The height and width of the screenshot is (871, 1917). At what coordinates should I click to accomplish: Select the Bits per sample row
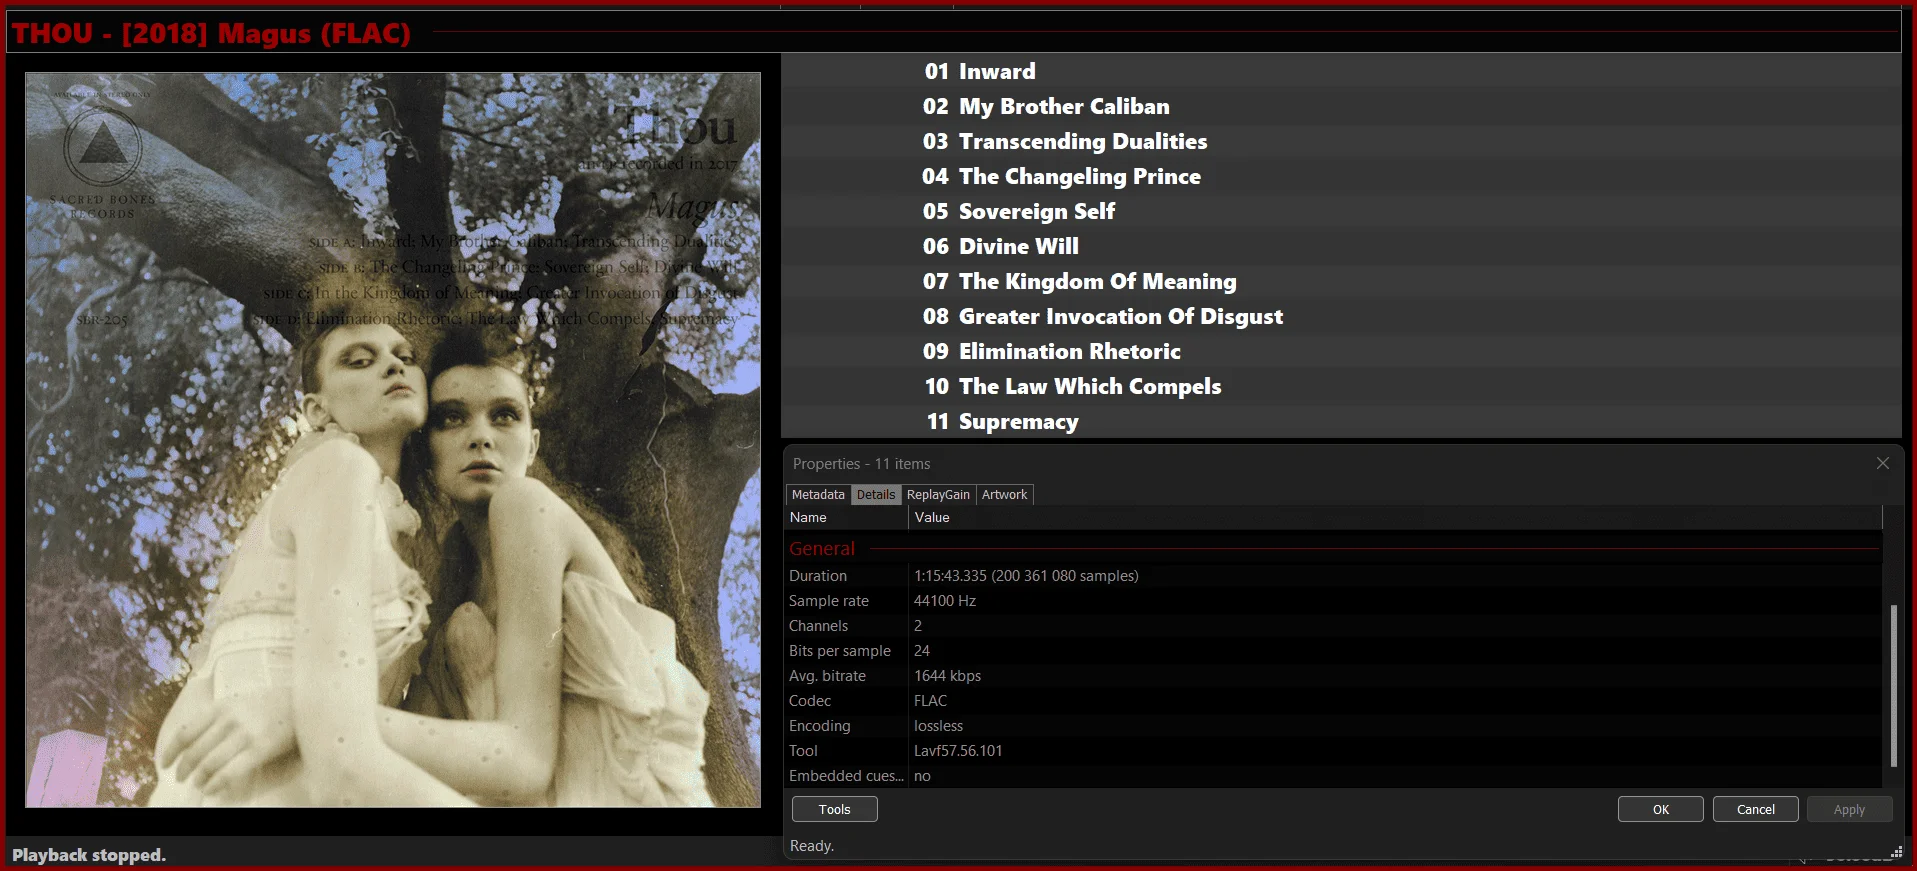(x=1334, y=651)
